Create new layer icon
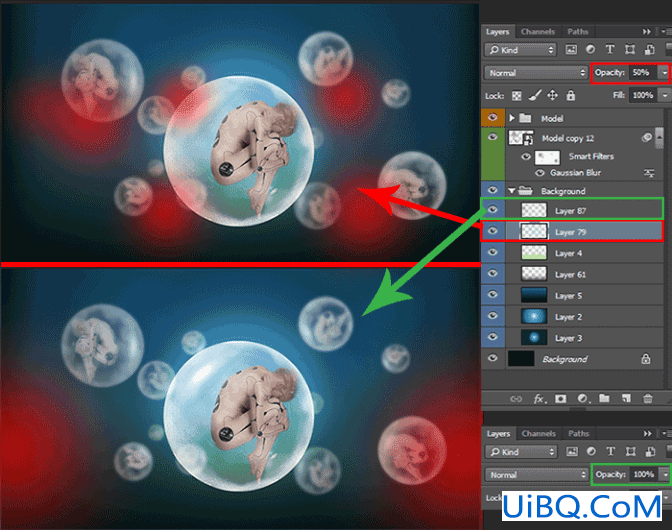672x531 pixels. coord(626,399)
